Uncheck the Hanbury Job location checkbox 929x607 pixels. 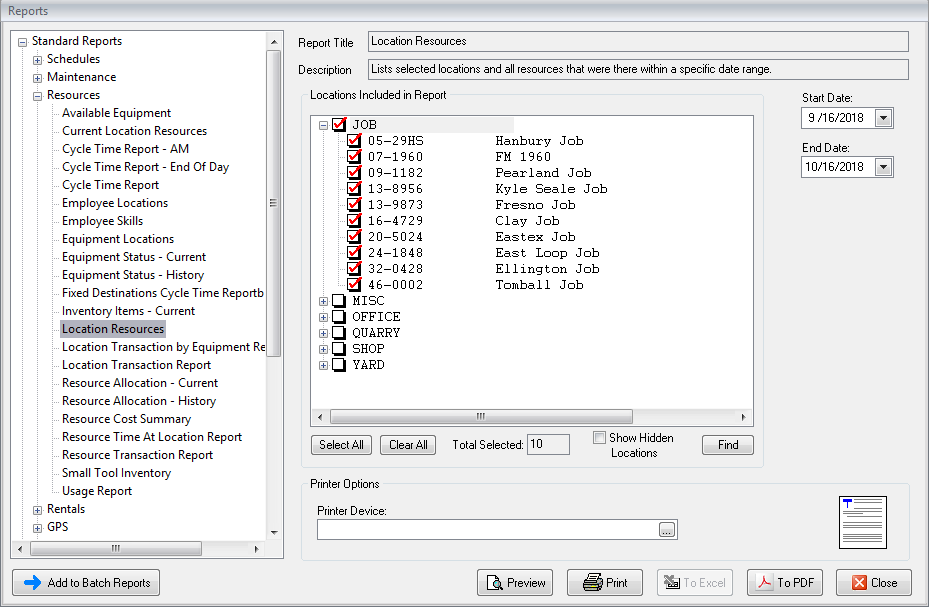pos(354,141)
